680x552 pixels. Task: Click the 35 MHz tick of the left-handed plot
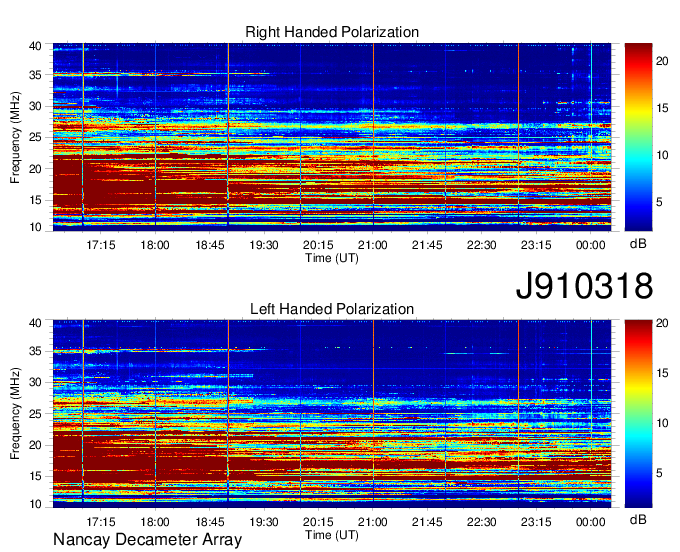(35, 351)
